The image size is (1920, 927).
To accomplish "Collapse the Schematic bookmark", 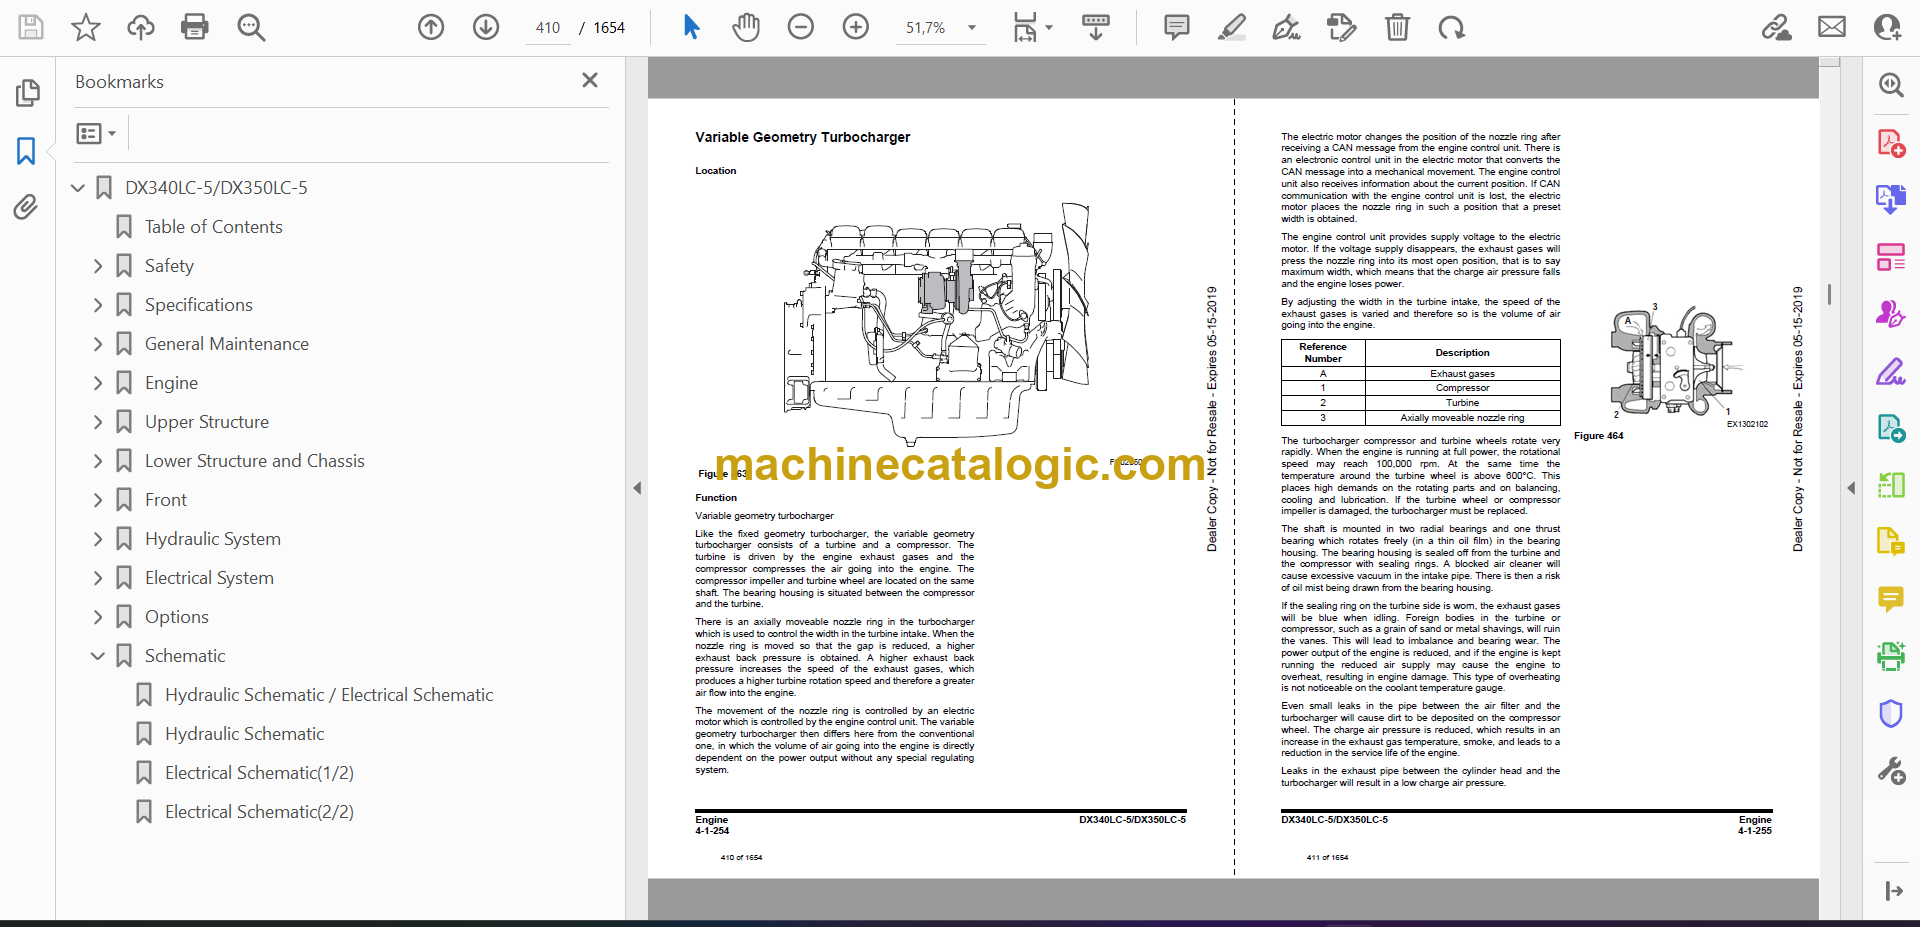I will coord(98,656).
